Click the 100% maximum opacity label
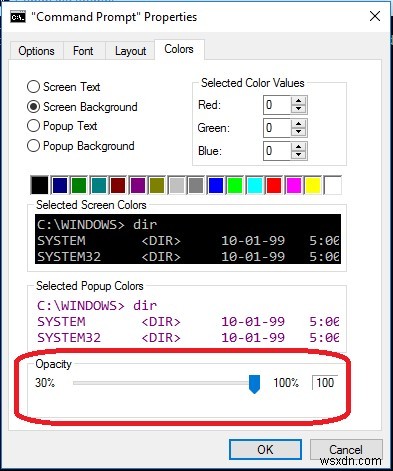Screen dimensions: 393x471 286,382
